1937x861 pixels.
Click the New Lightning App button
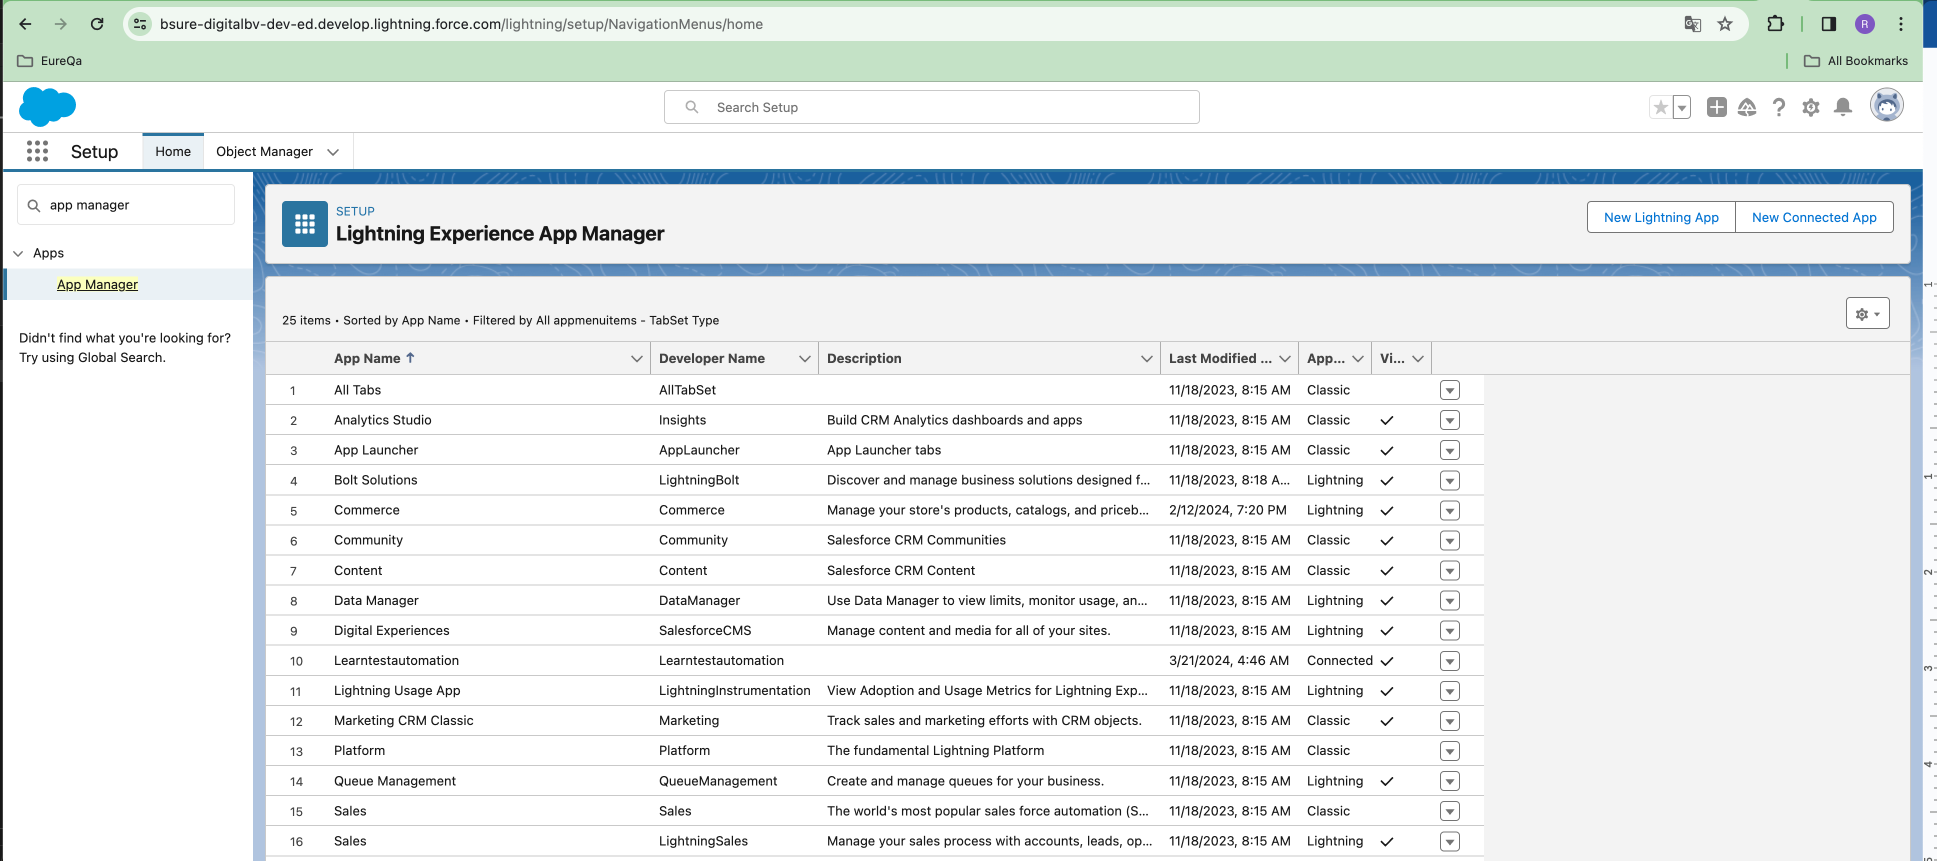[x=1661, y=218]
